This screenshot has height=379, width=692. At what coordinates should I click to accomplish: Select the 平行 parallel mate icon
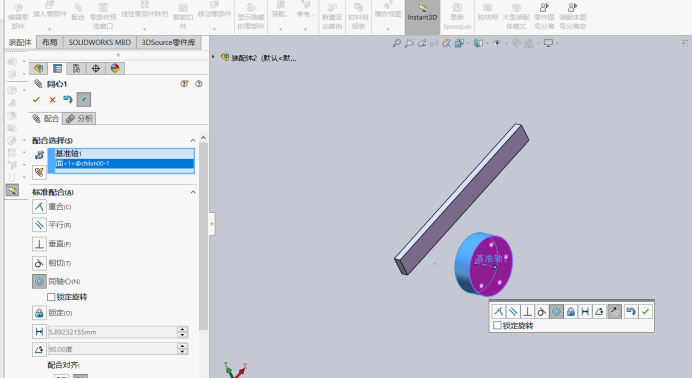tap(39, 225)
